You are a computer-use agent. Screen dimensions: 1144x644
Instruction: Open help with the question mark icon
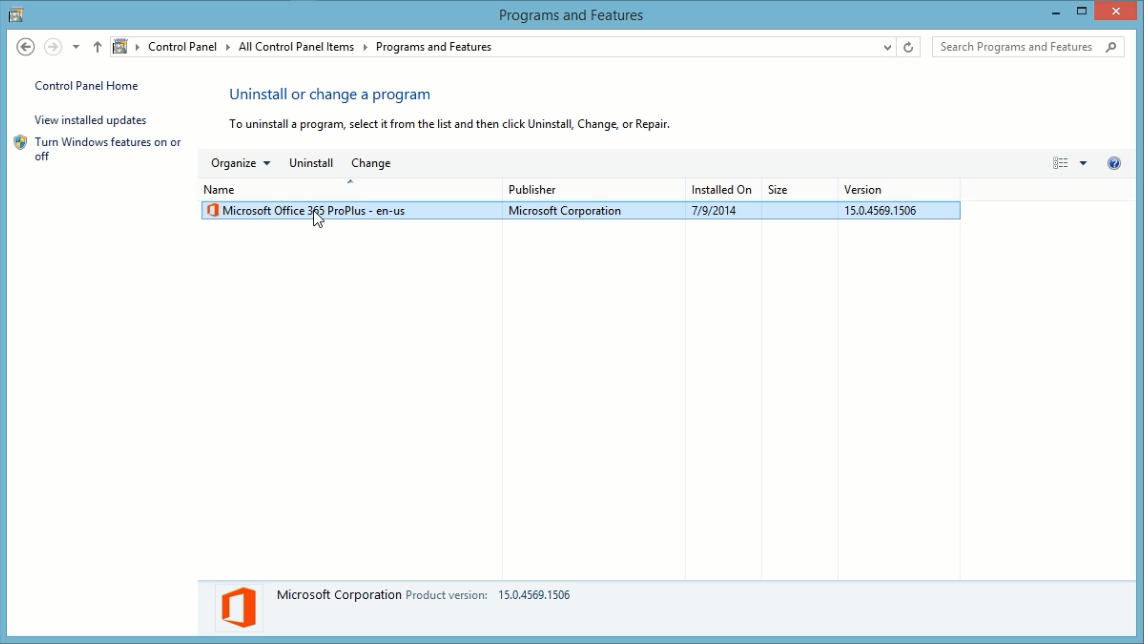pyautogui.click(x=1114, y=163)
